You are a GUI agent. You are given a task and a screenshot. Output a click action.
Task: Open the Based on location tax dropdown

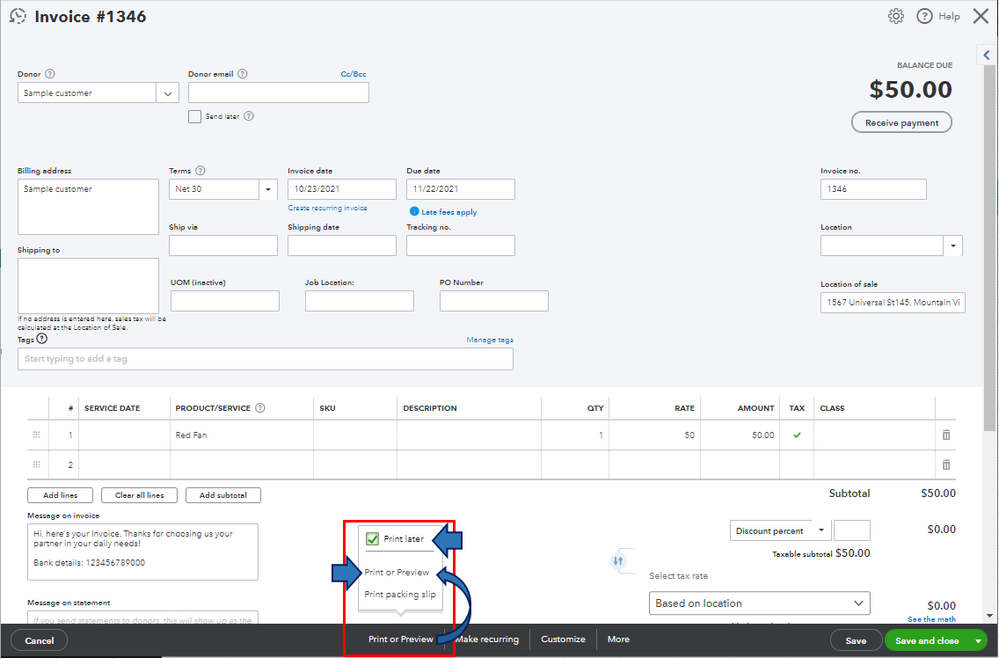pyautogui.click(x=759, y=603)
